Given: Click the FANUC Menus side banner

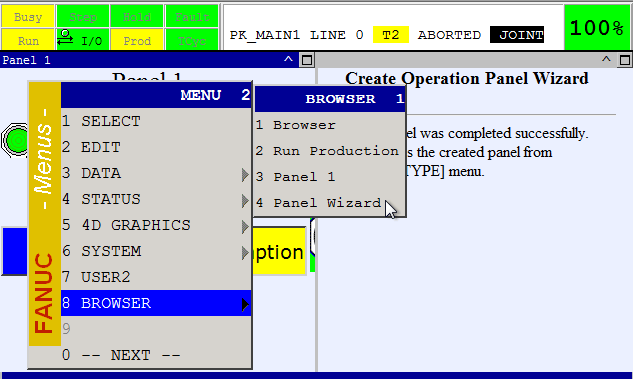Looking at the screenshot, I should coord(45,214).
